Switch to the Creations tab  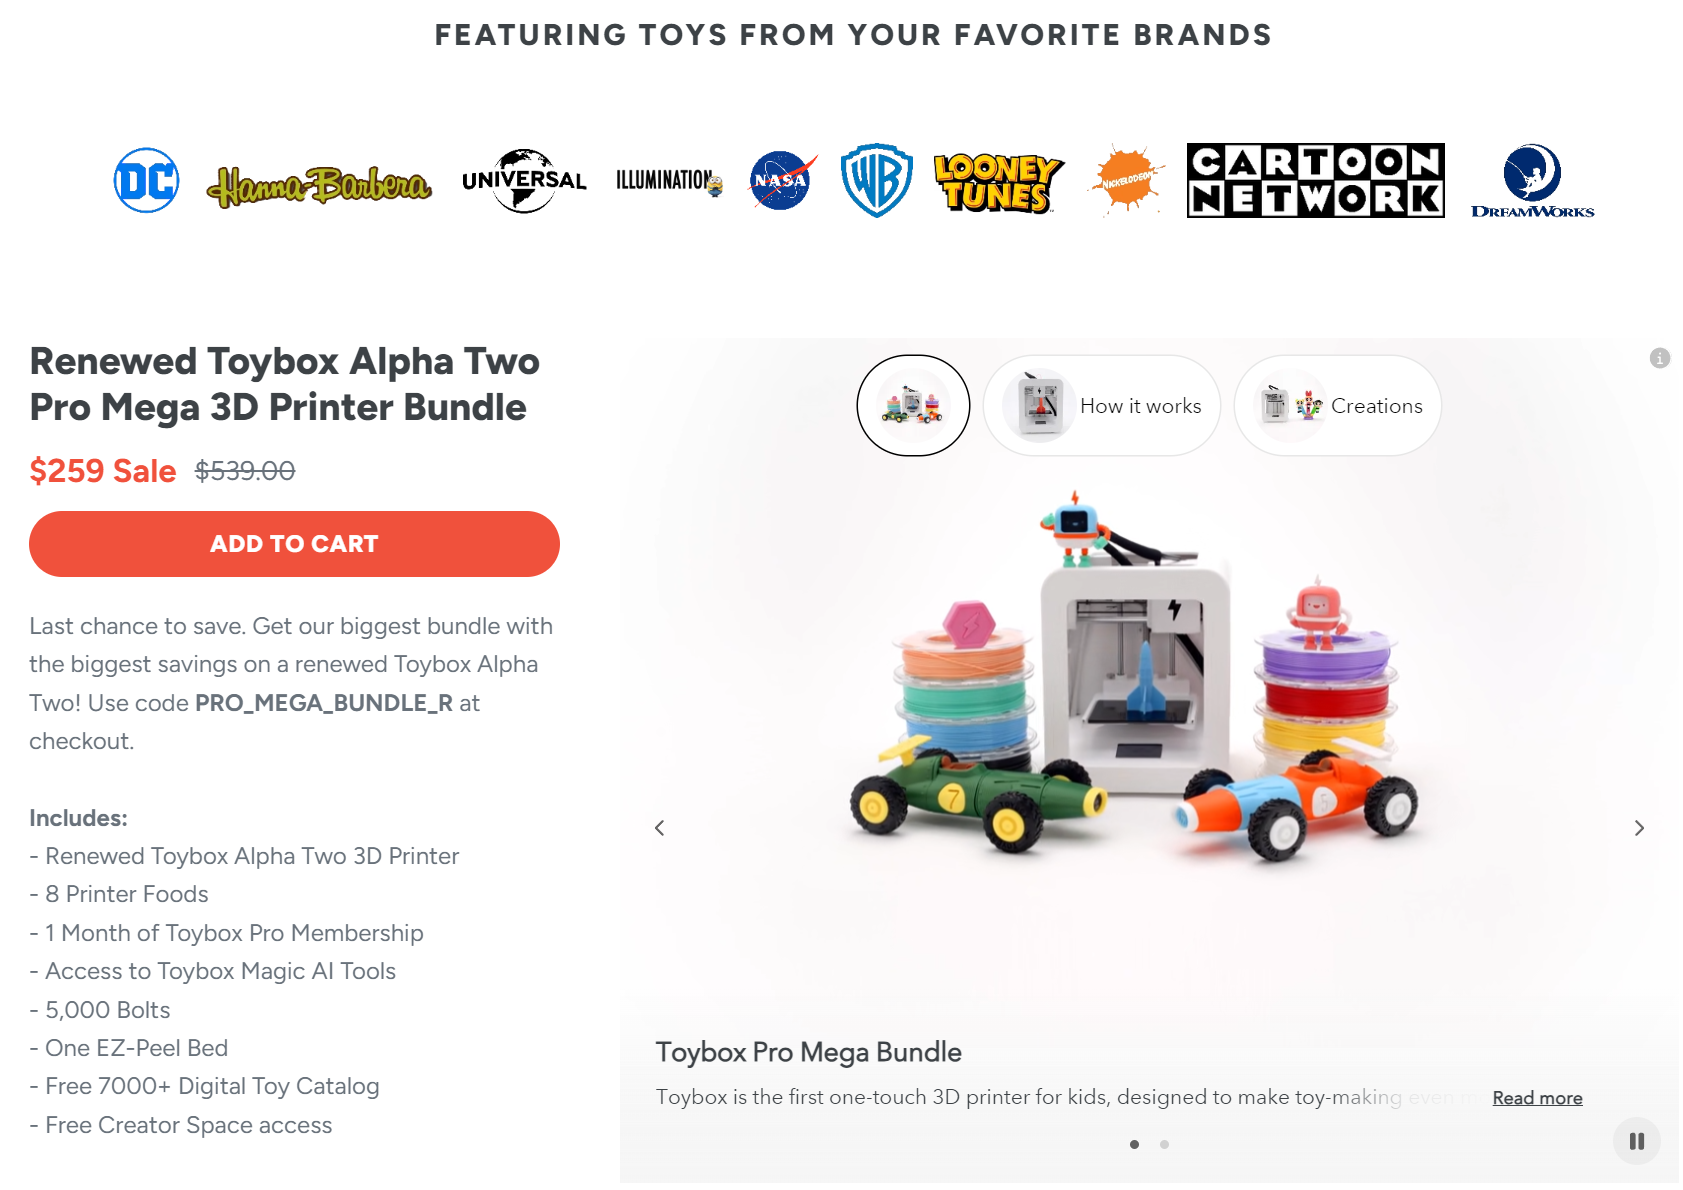pyautogui.click(x=1338, y=406)
